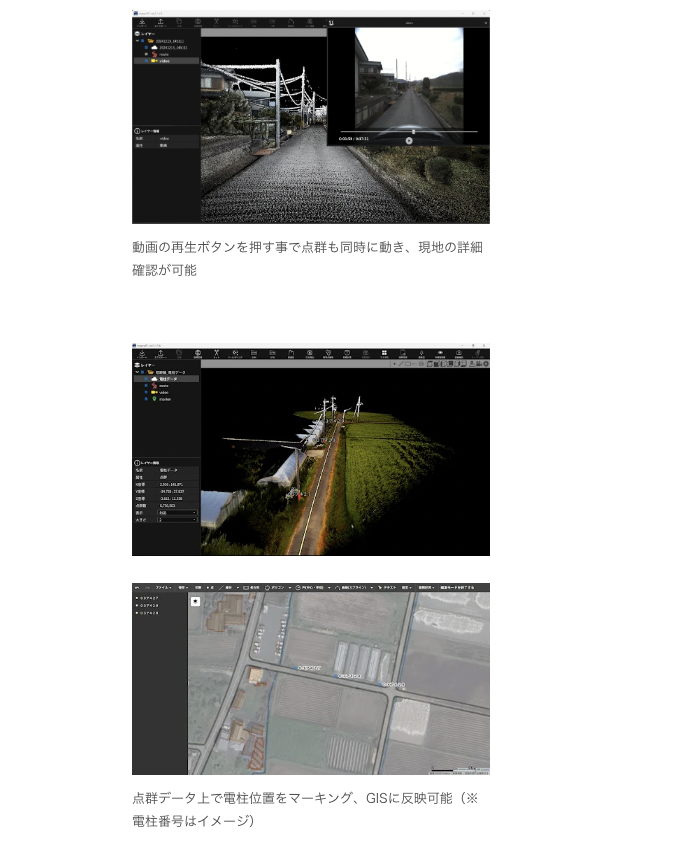
Task: Click the import icon in farmland-view toolbar
Action: 142,354
